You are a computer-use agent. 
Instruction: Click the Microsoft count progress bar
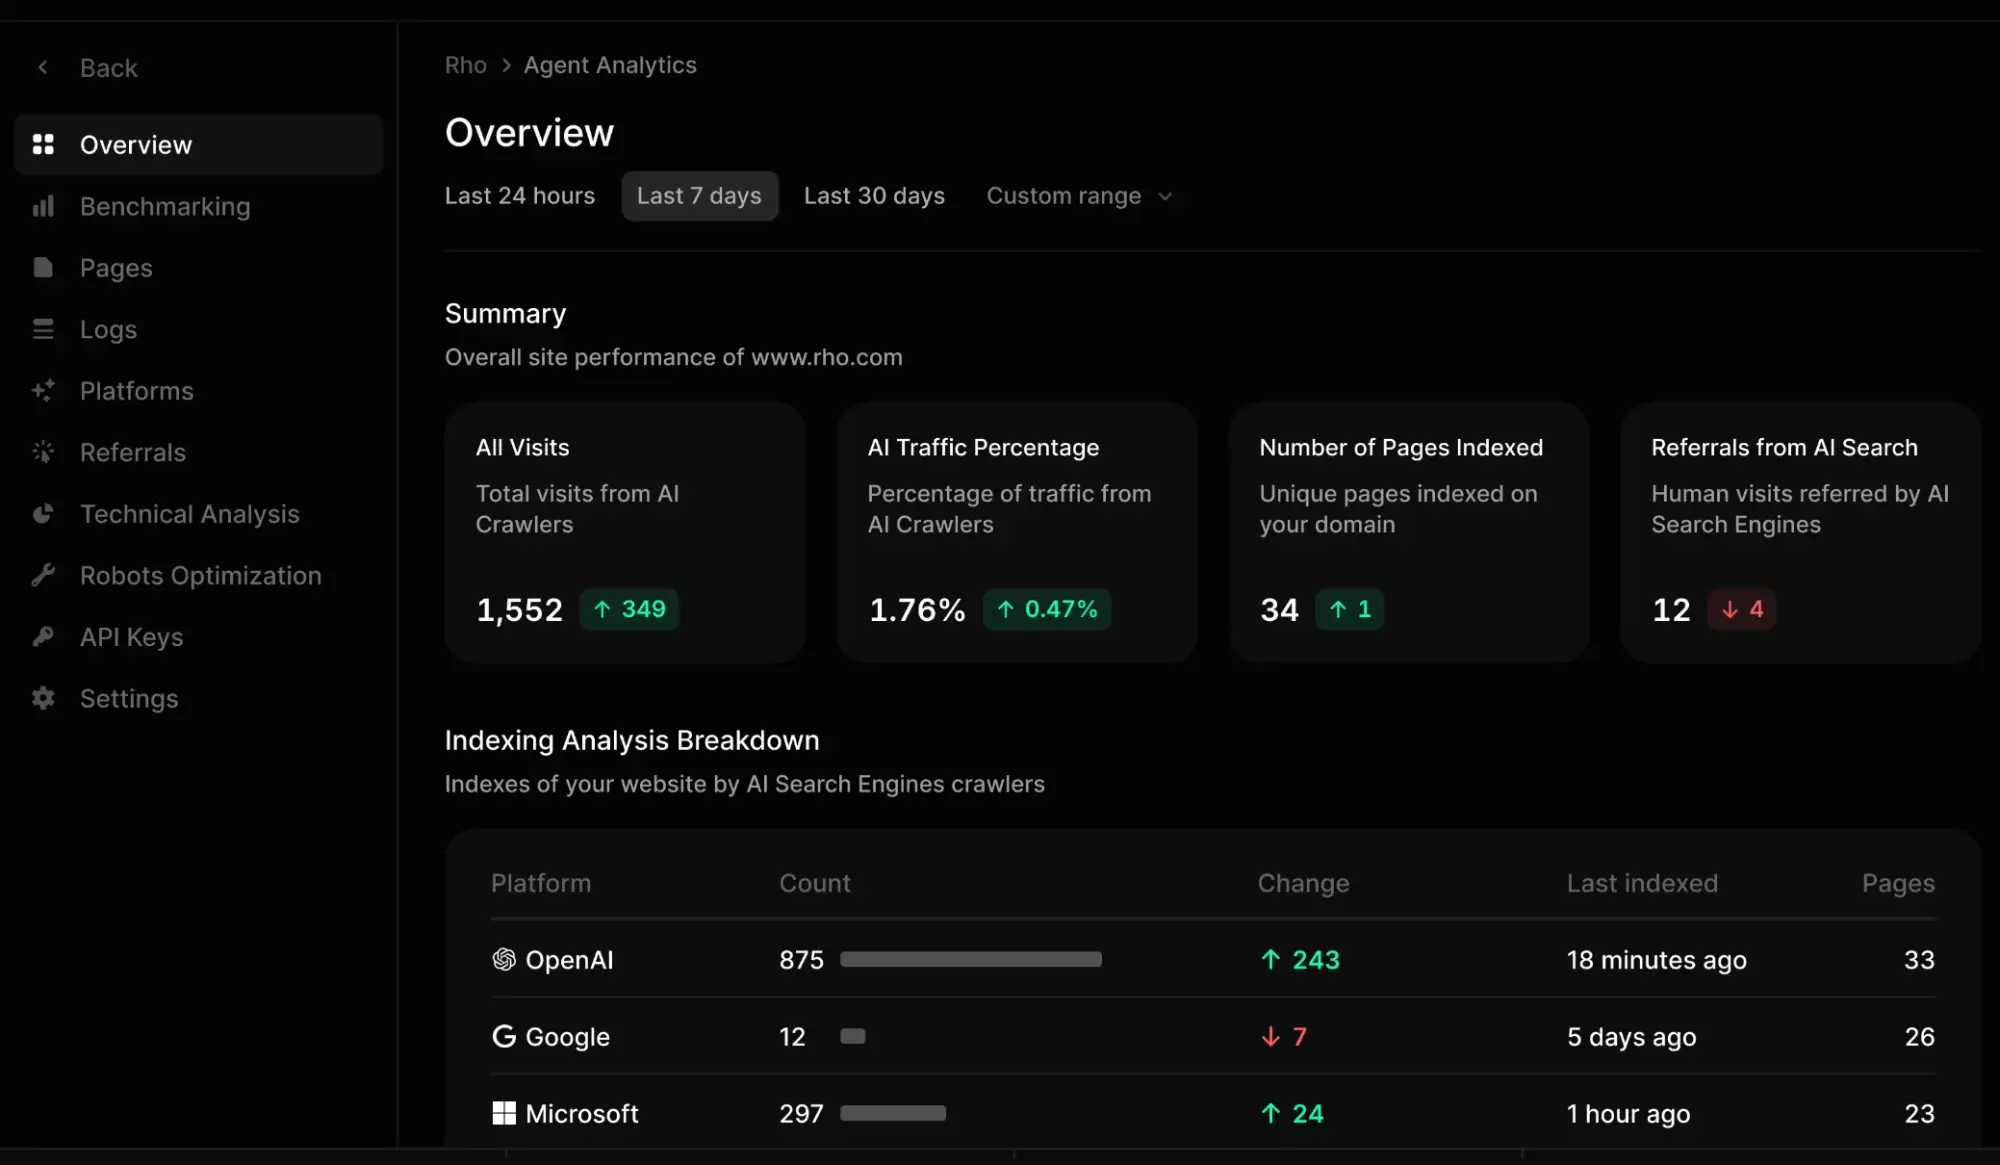[x=893, y=1113]
